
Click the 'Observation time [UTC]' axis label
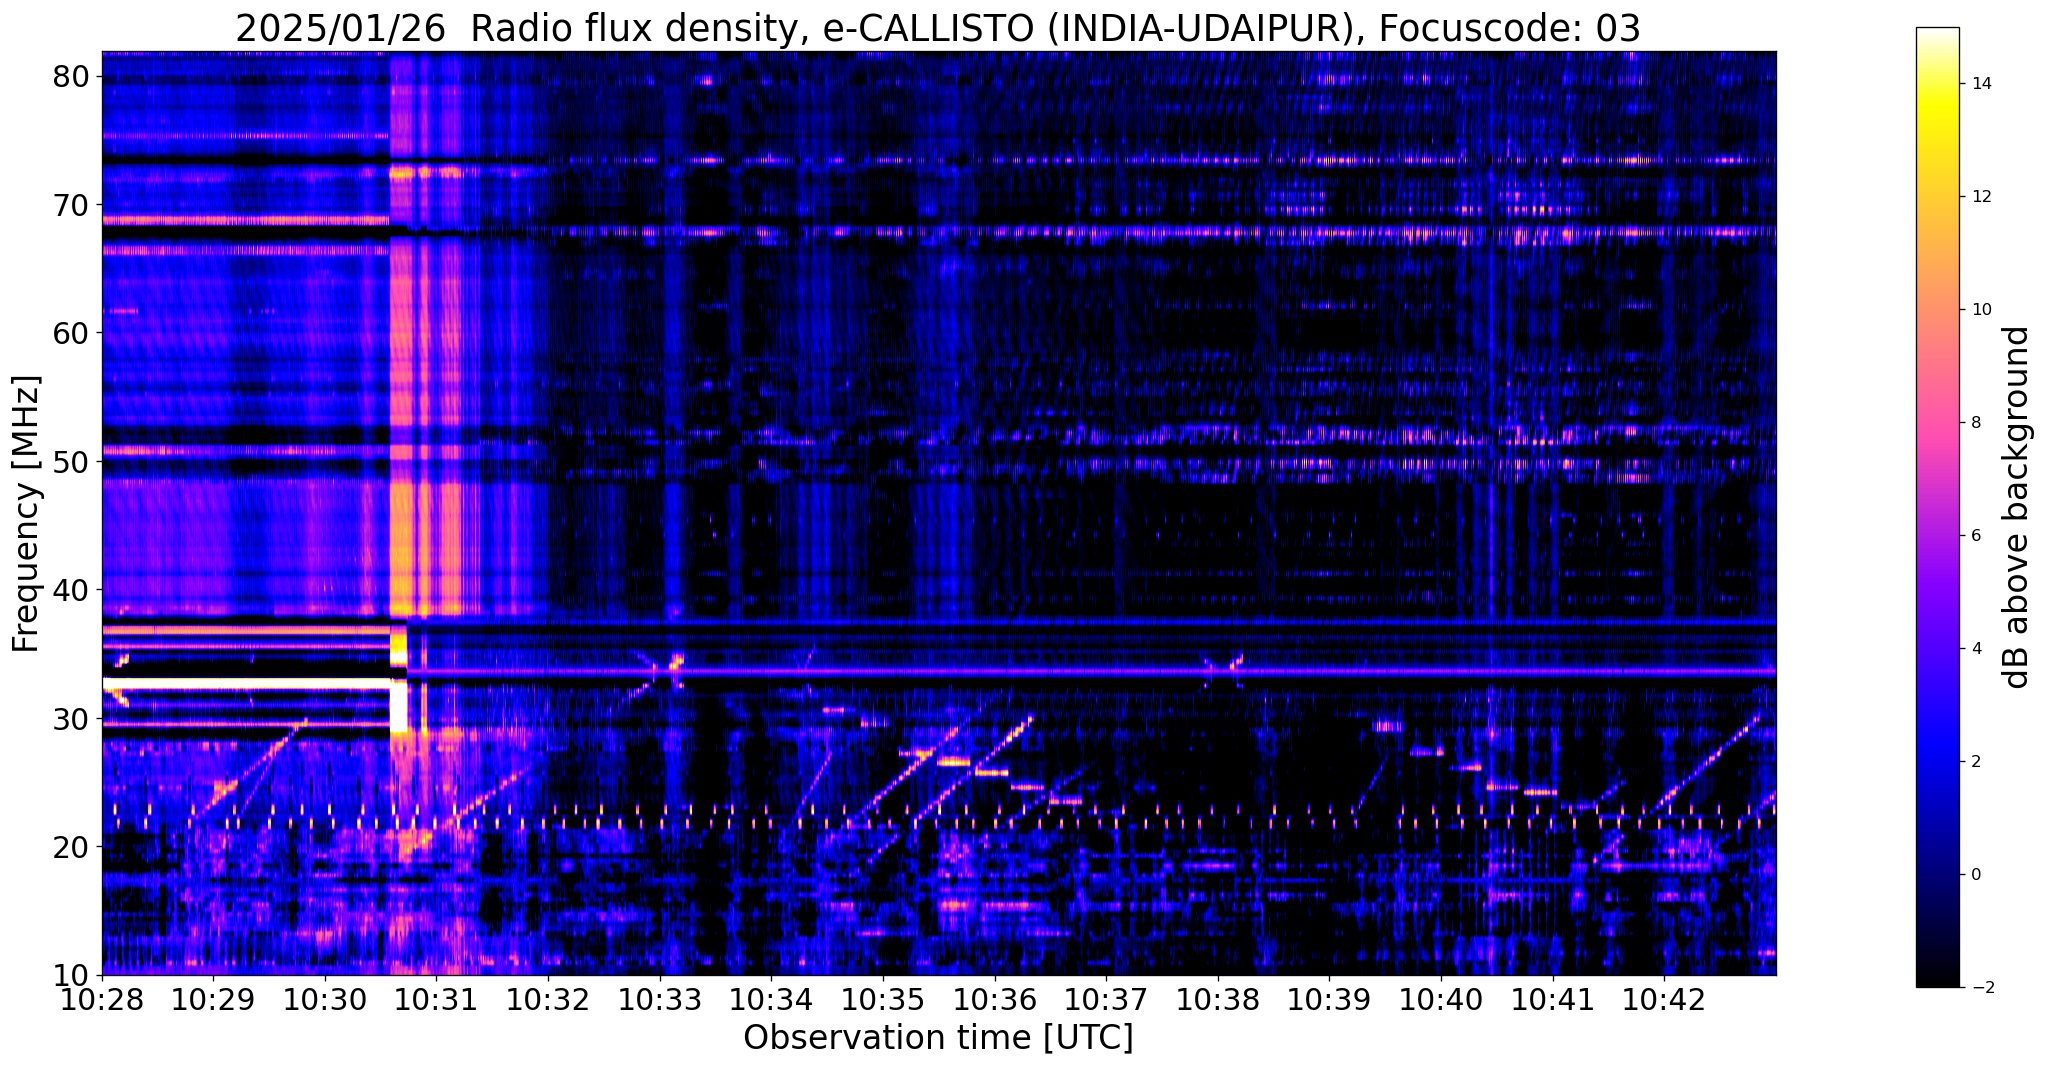[x=938, y=1038]
